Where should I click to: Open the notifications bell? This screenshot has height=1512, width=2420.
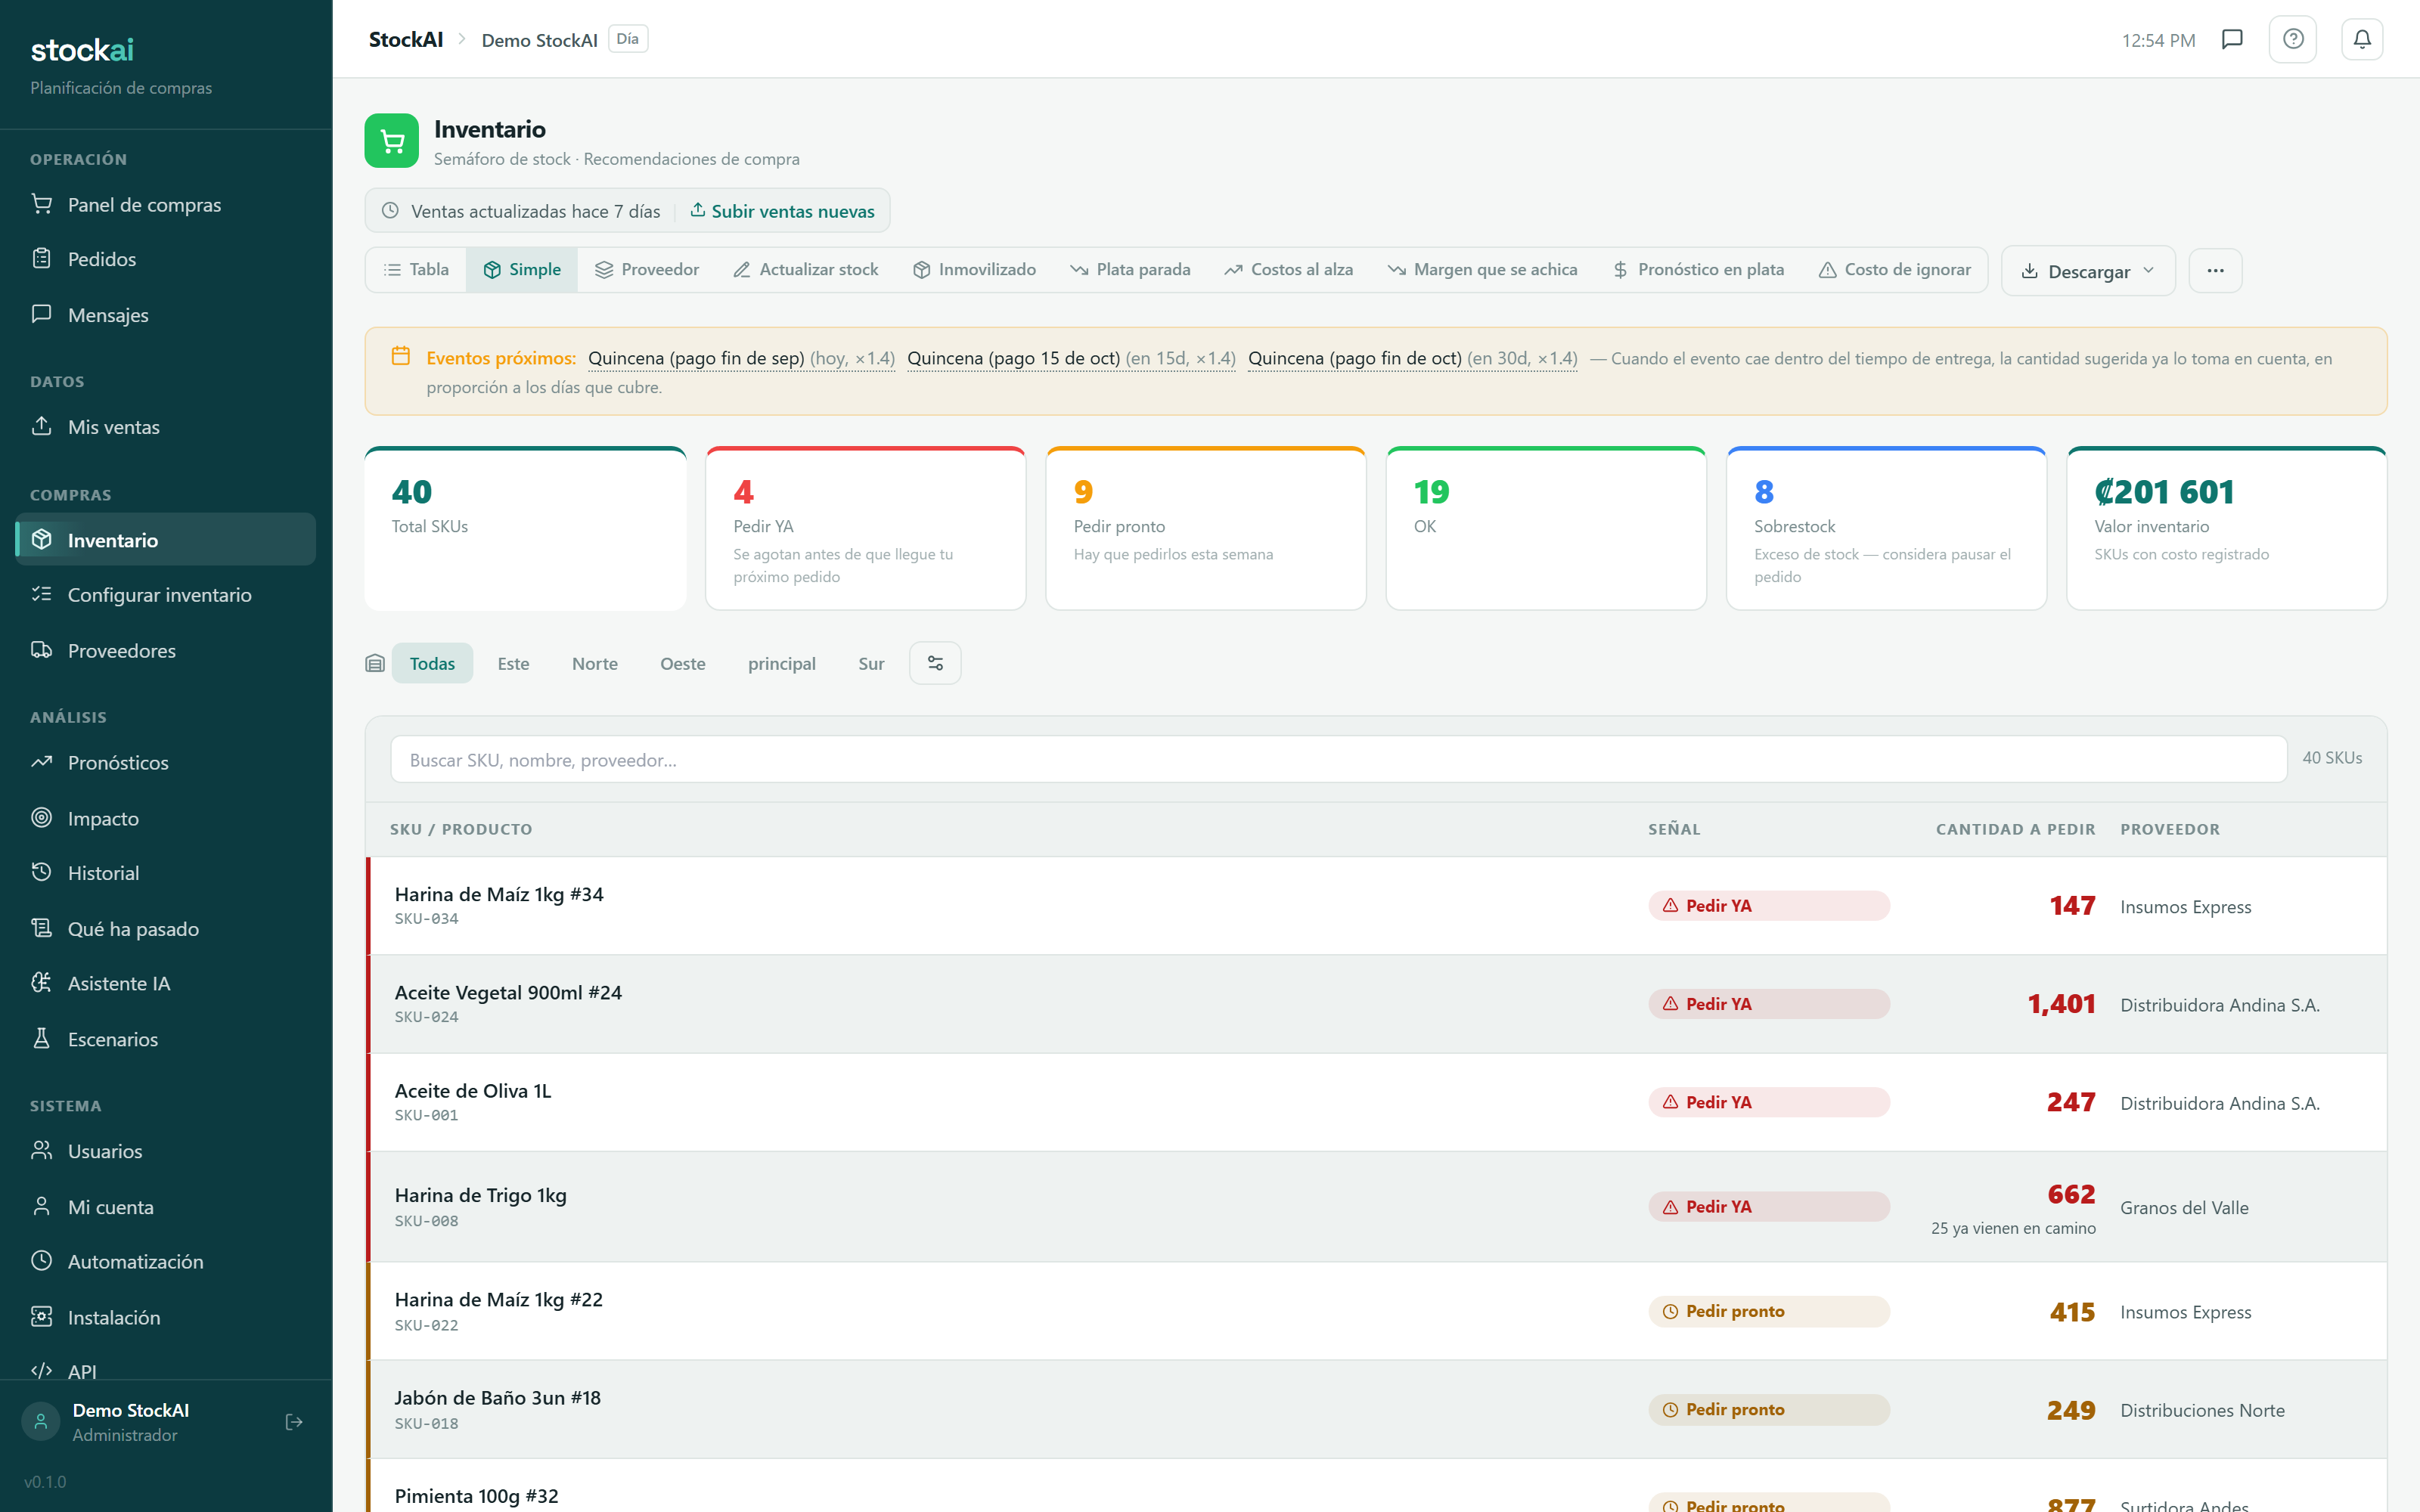coord(2362,39)
